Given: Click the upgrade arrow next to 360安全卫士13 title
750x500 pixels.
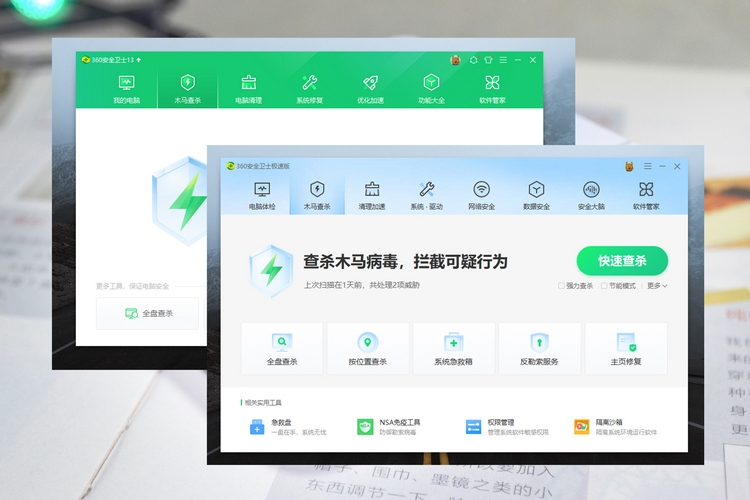Looking at the screenshot, I should pos(139,60).
